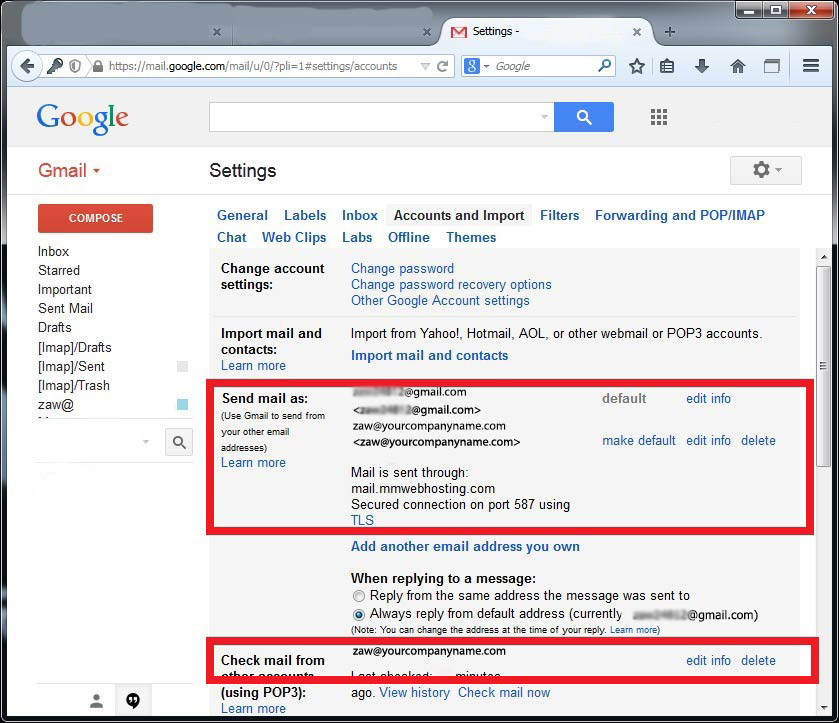Click the settings scrollbar down arrow
This screenshot has height=723, width=839.
[823, 707]
